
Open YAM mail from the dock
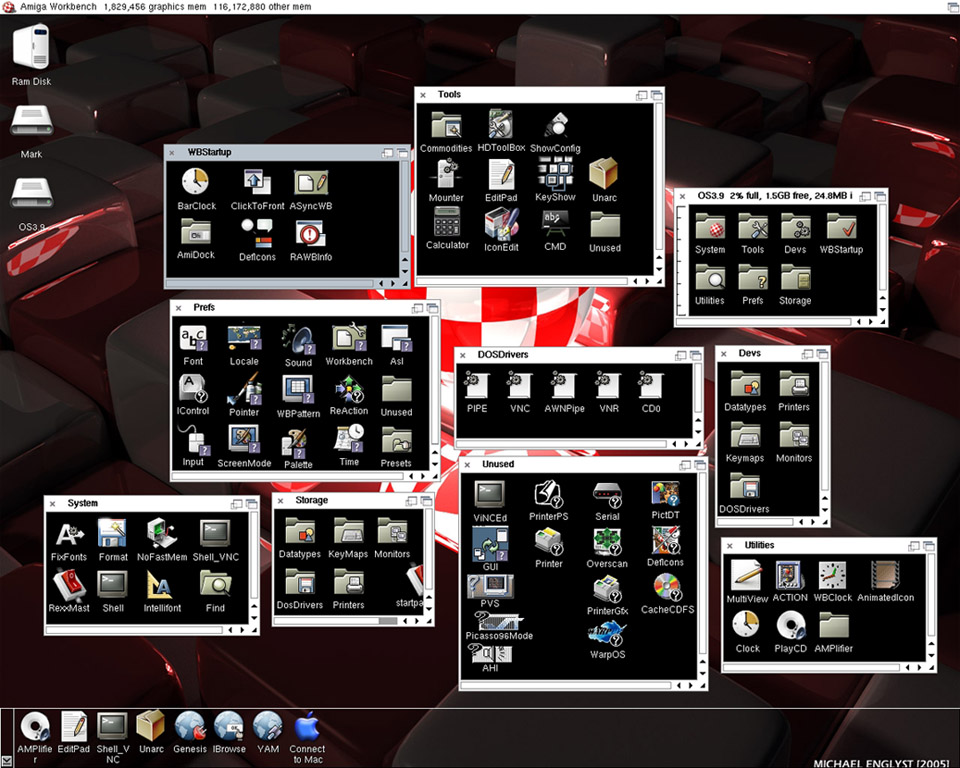(x=268, y=727)
